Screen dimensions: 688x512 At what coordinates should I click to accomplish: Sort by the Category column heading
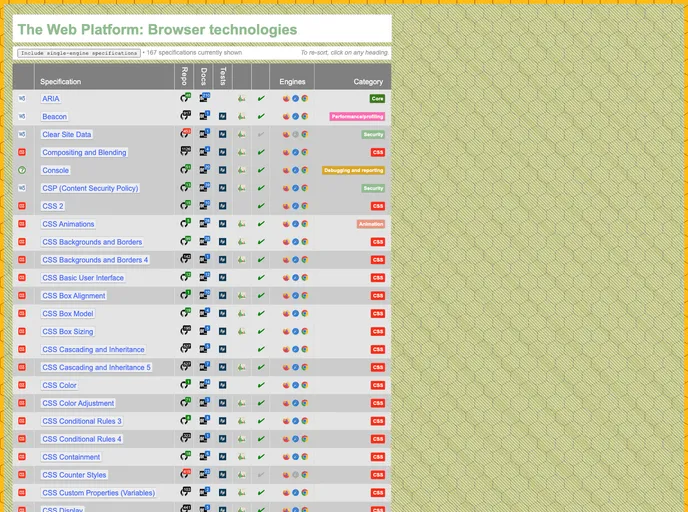coord(368,82)
